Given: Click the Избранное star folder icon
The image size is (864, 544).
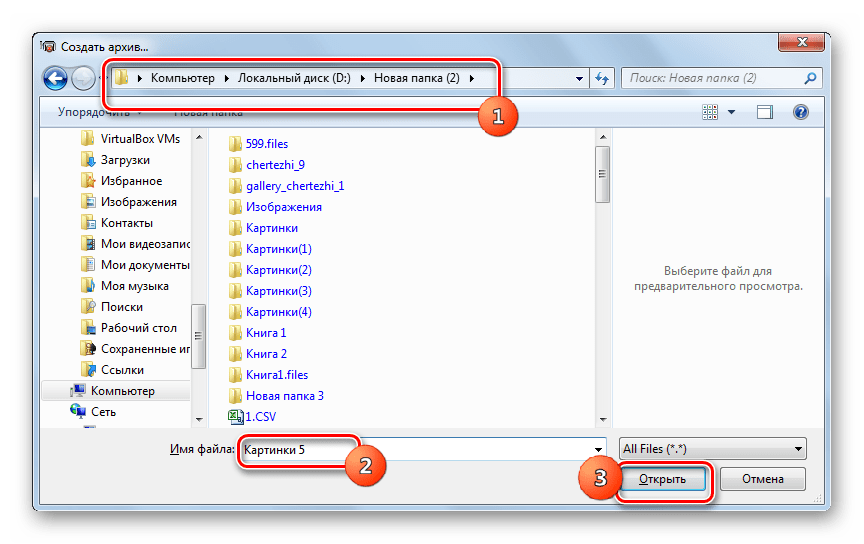Looking at the screenshot, I should point(88,181).
